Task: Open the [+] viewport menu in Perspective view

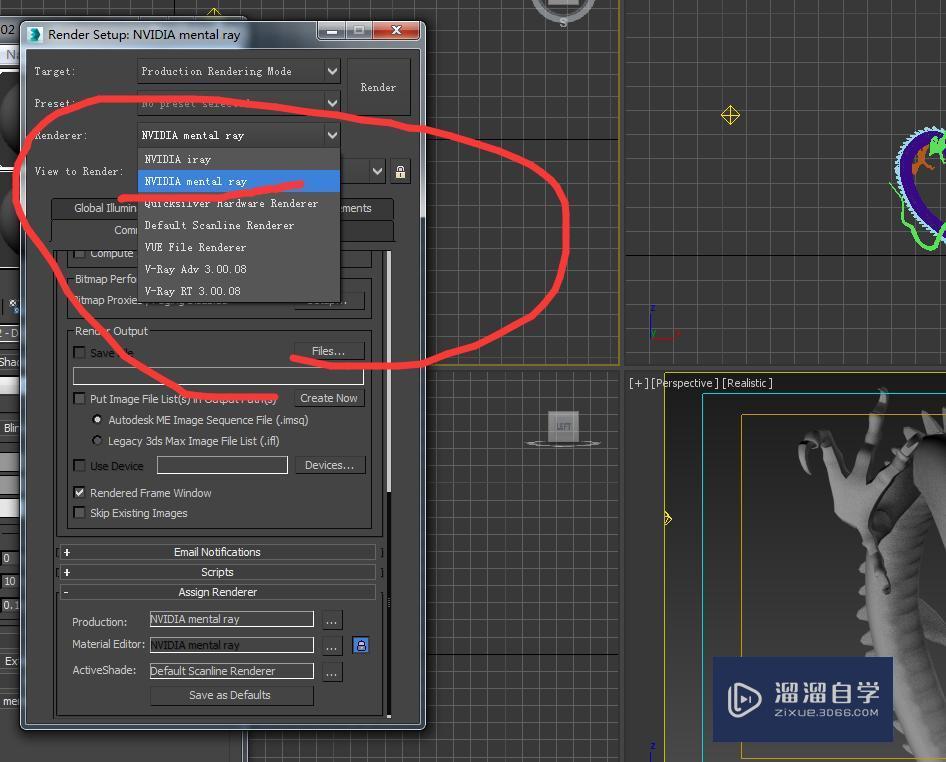Action: pos(636,382)
